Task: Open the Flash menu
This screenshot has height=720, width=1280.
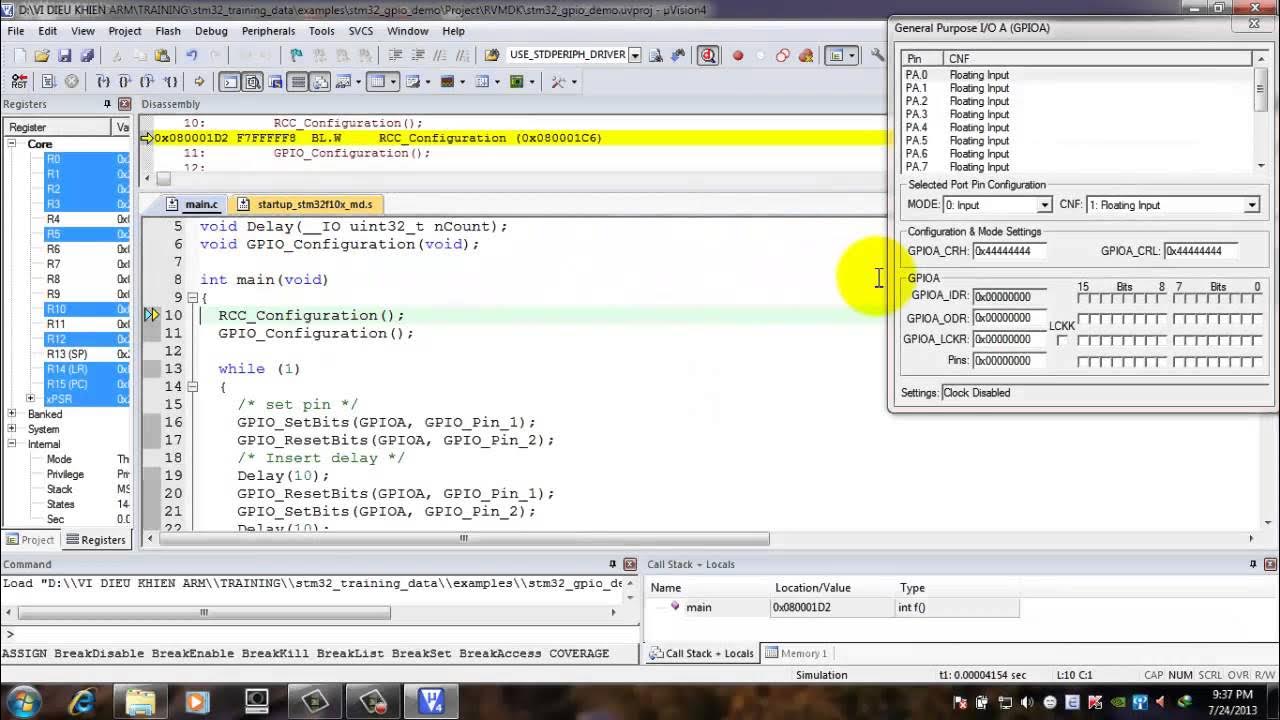Action: 168,31
